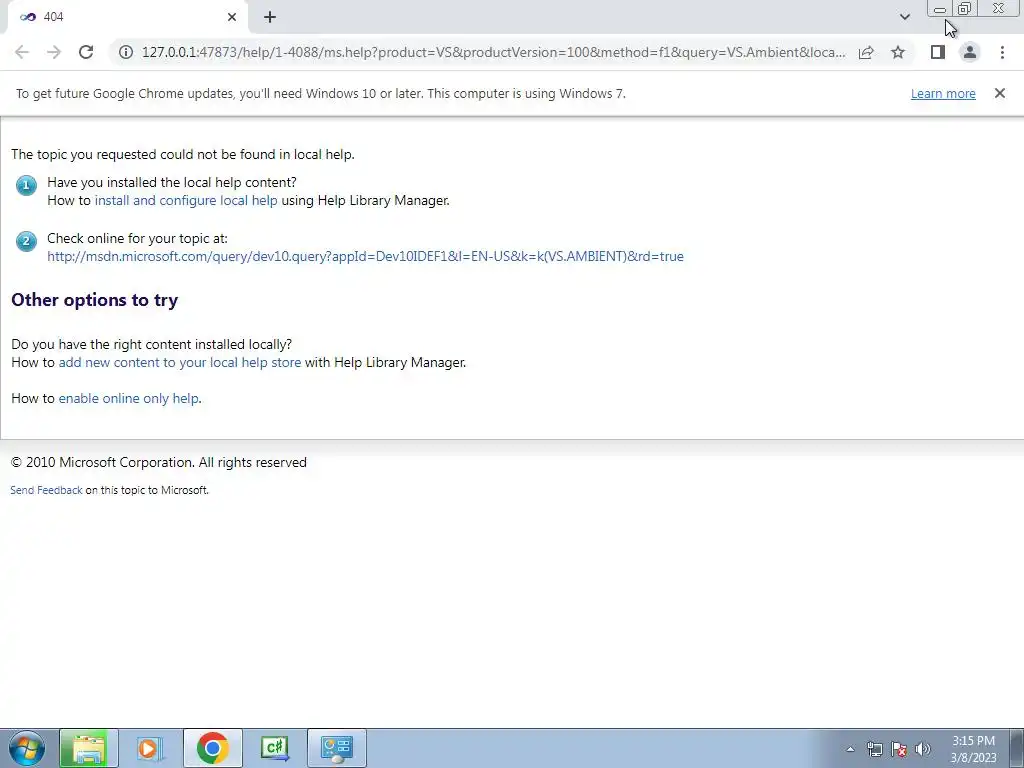Click the Show desktop strip
The width and height of the screenshot is (1024, 768).
1016,748
